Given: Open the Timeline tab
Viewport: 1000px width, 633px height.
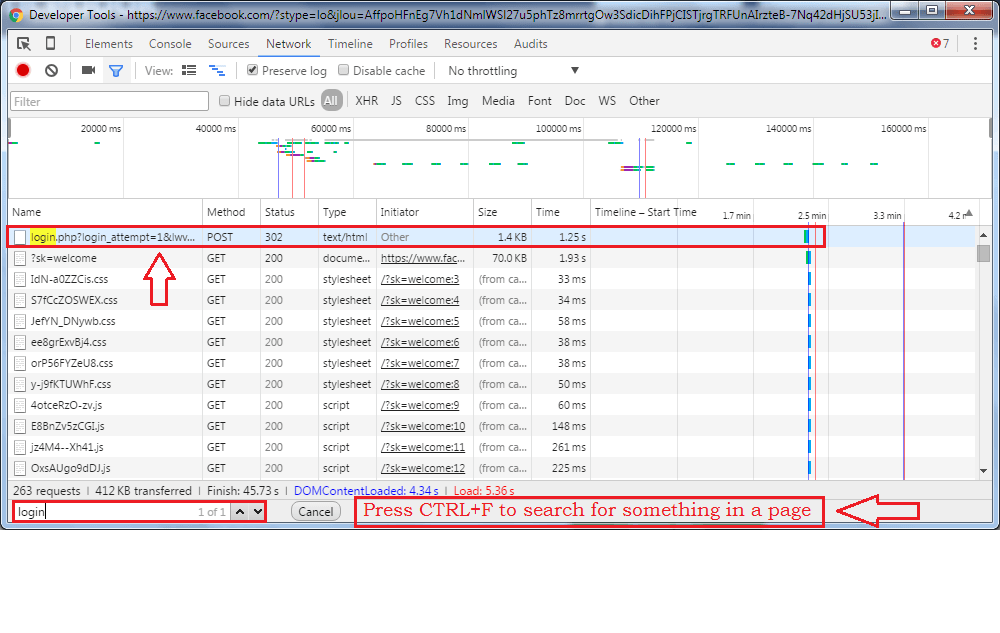Looking at the screenshot, I should pyautogui.click(x=350, y=44).
